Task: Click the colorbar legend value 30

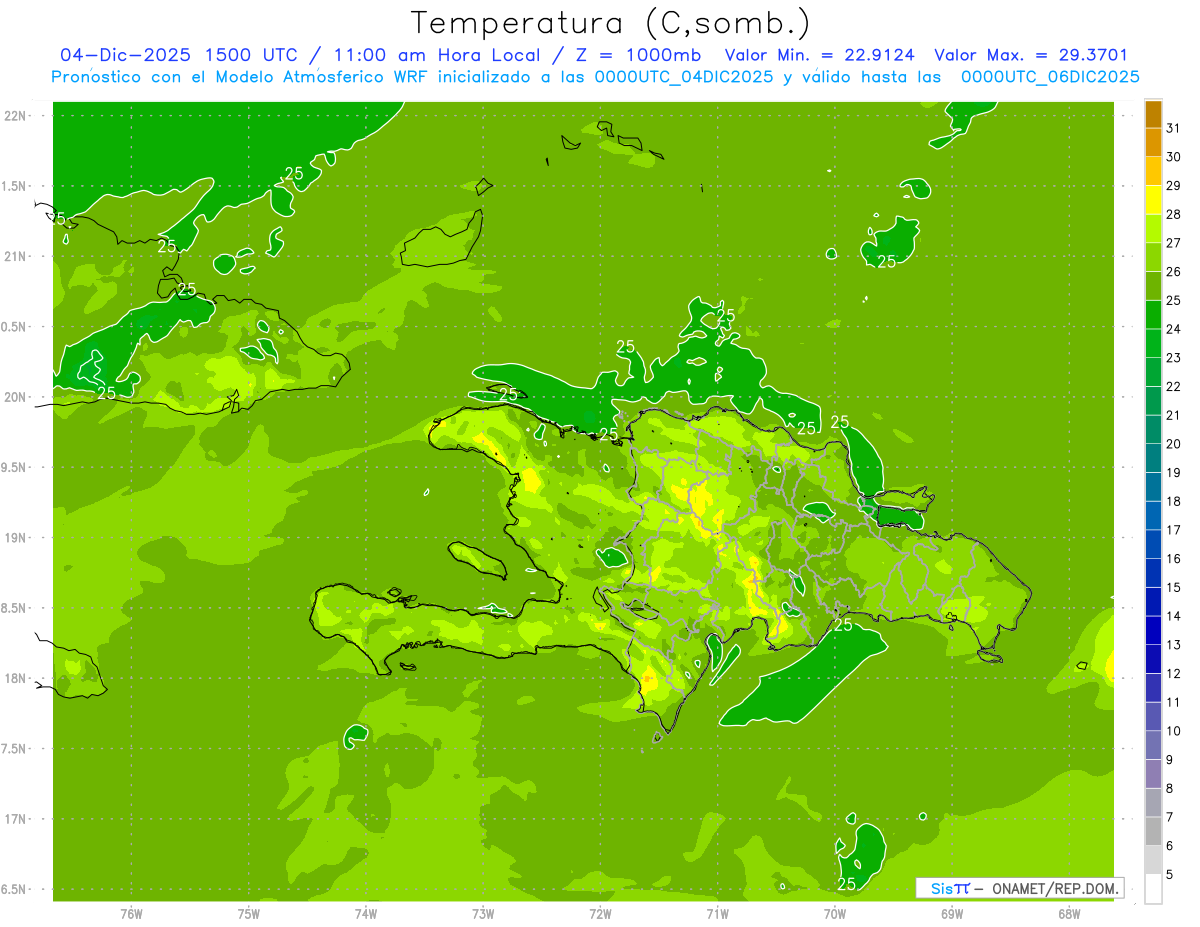Action: 1174,157
